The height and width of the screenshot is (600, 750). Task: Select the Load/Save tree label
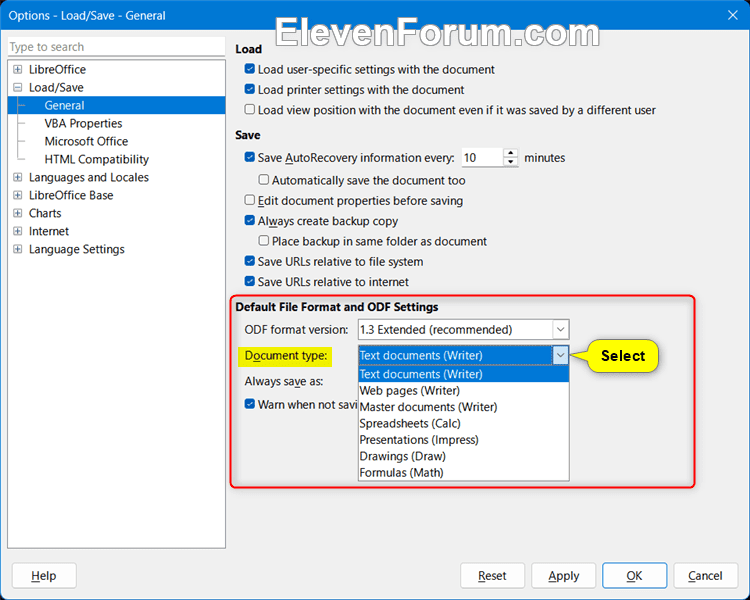[56, 88]
